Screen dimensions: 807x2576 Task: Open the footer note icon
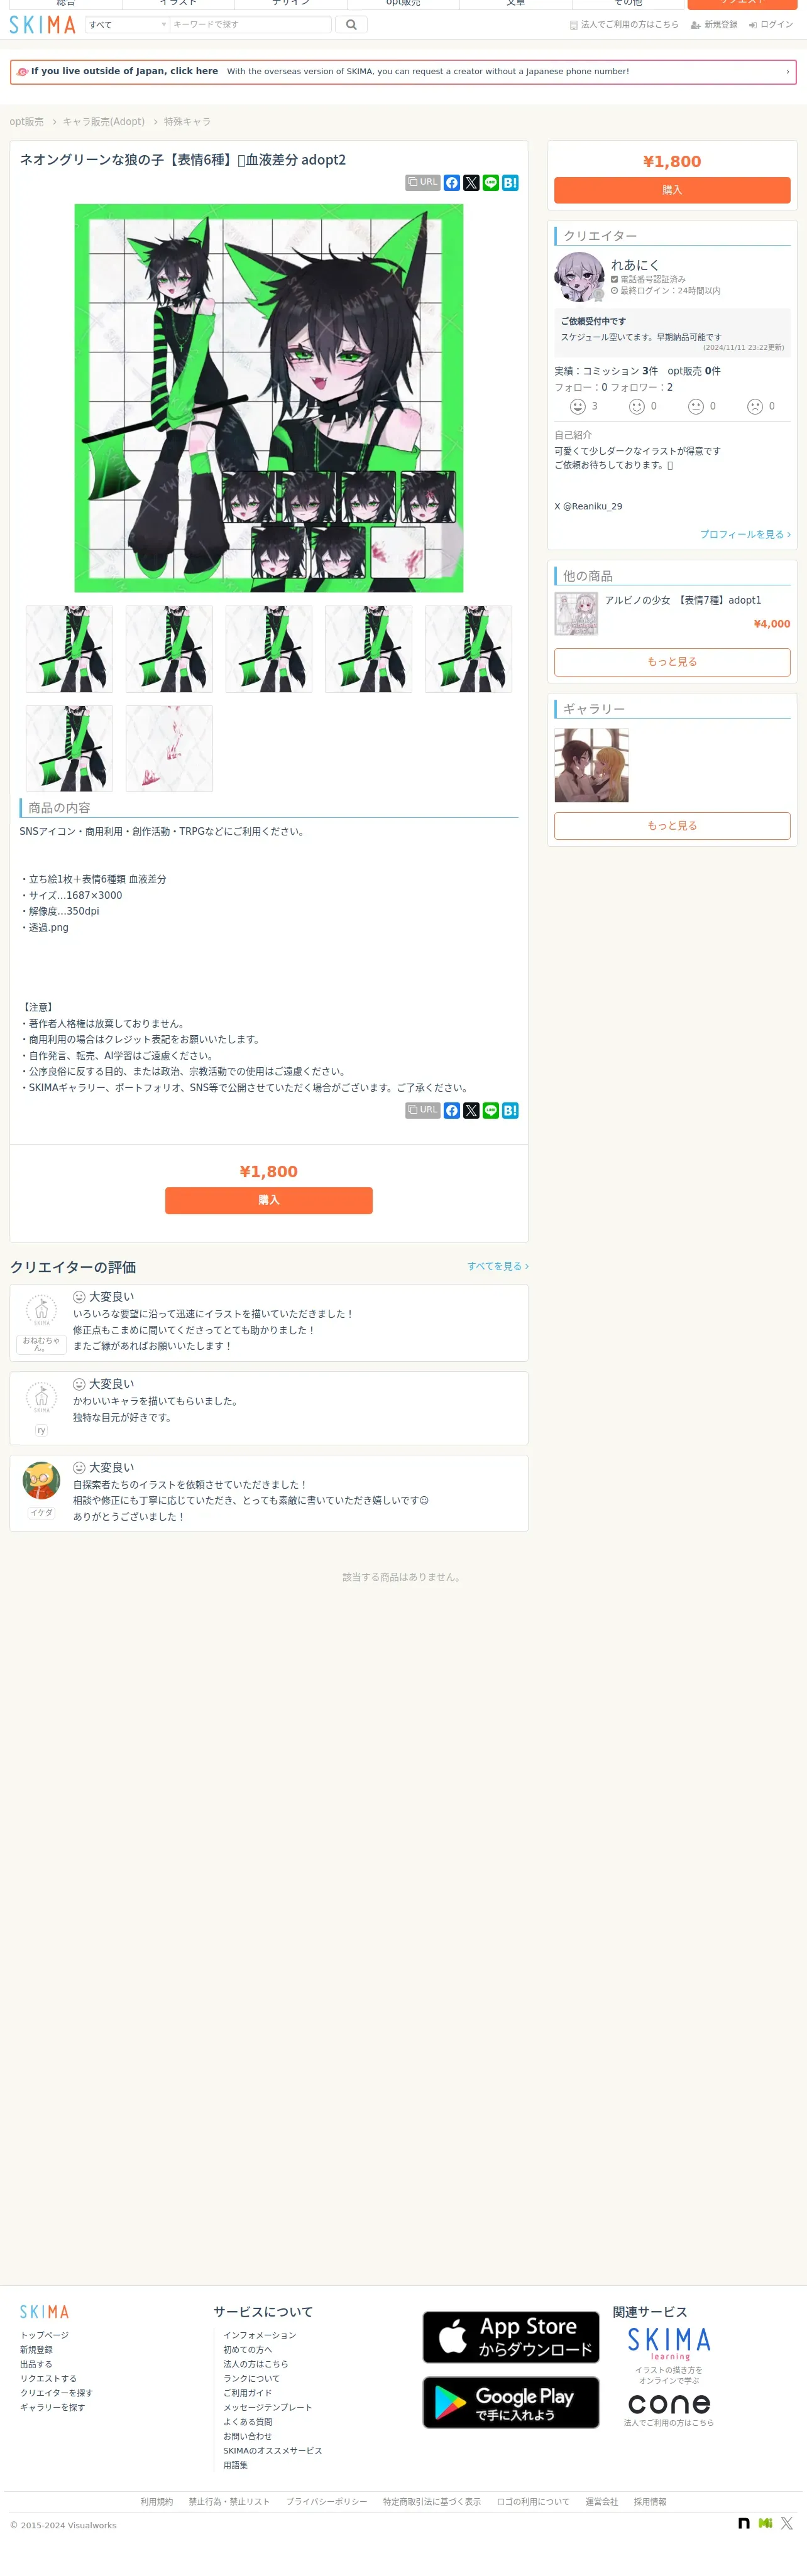tap(744, 2523)
